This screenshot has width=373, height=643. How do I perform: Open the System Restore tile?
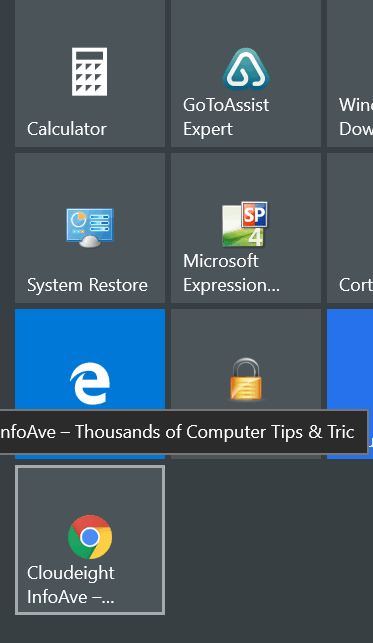[x=90, y=228]
